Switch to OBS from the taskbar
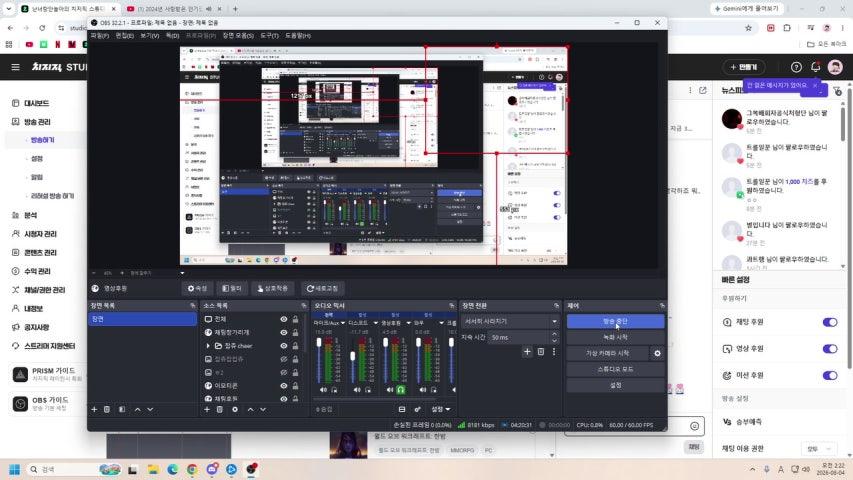The height and width of the screenshot is (480, 853). pyautogui.click(x=251, y=469)
